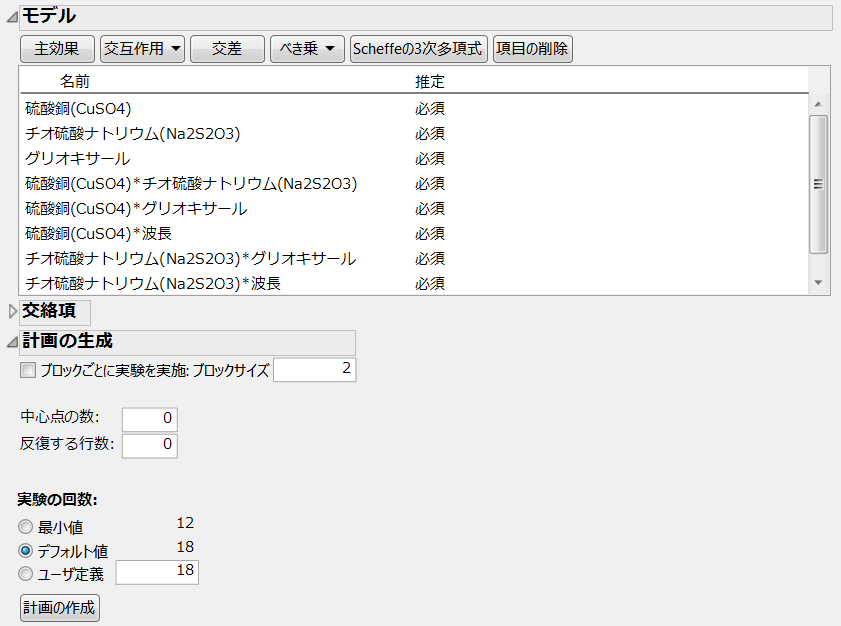Click the 中心点の数 input field
Image resolution: width=841 pixels, height=626 pixels.
click(149, 419)
